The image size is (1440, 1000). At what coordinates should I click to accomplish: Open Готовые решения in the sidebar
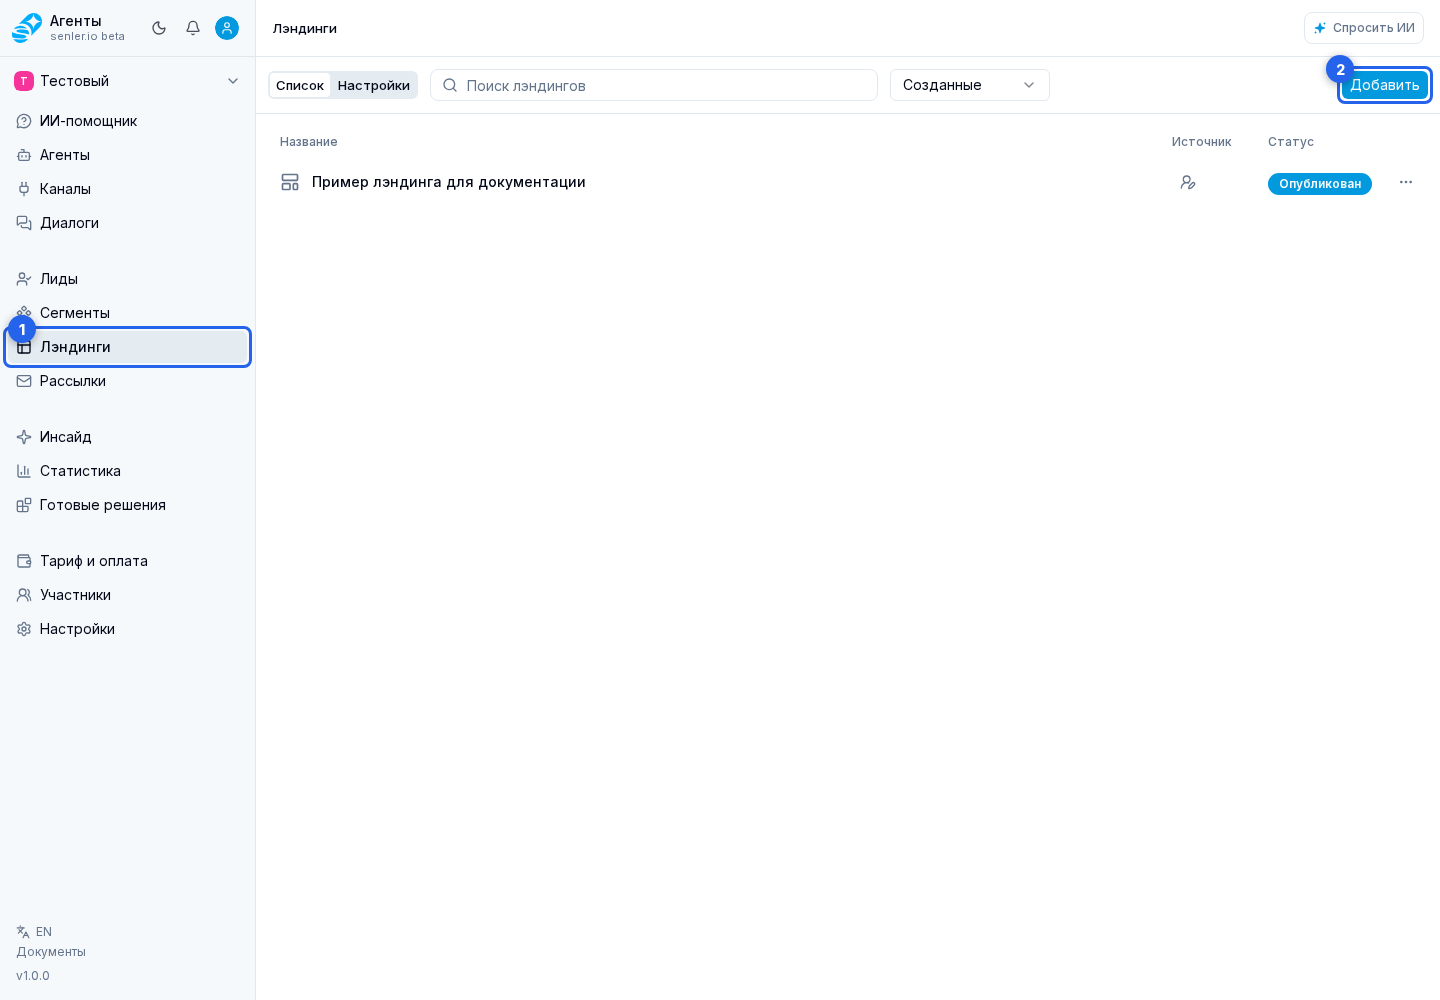[x=128, y=505]
